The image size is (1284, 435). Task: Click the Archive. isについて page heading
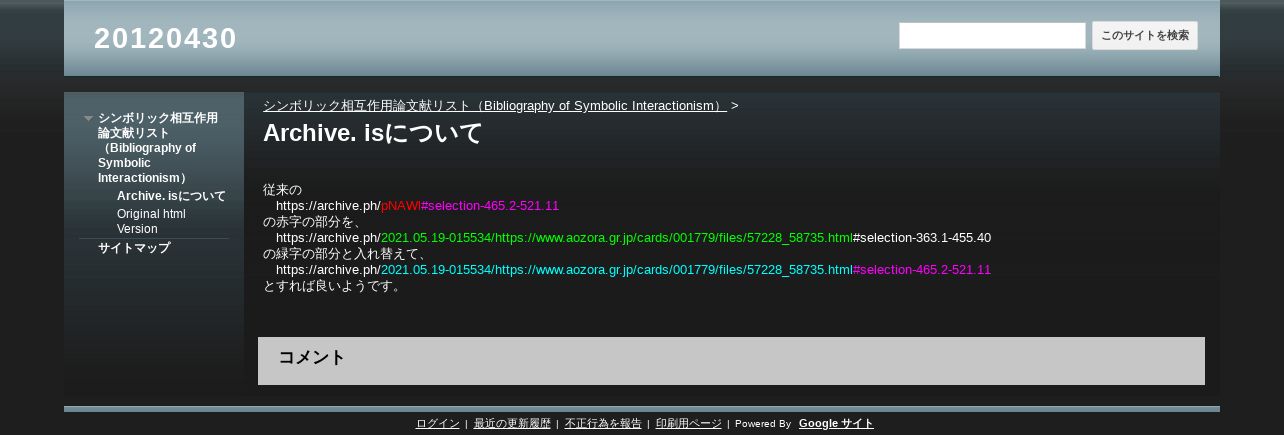click(373, 133)
